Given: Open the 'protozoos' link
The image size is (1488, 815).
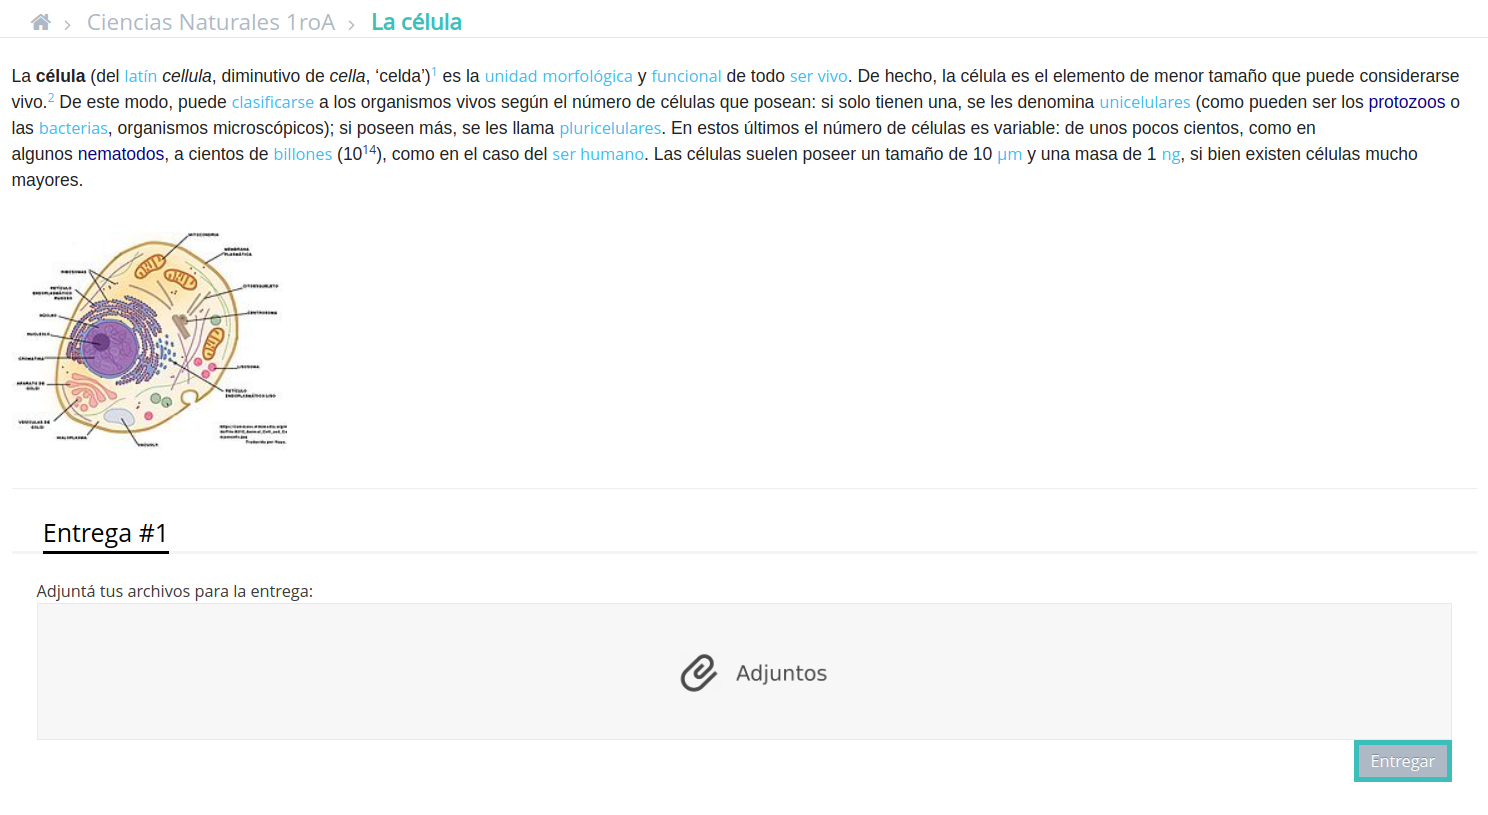Looking at the screenshot, I should click(1407, 102).
